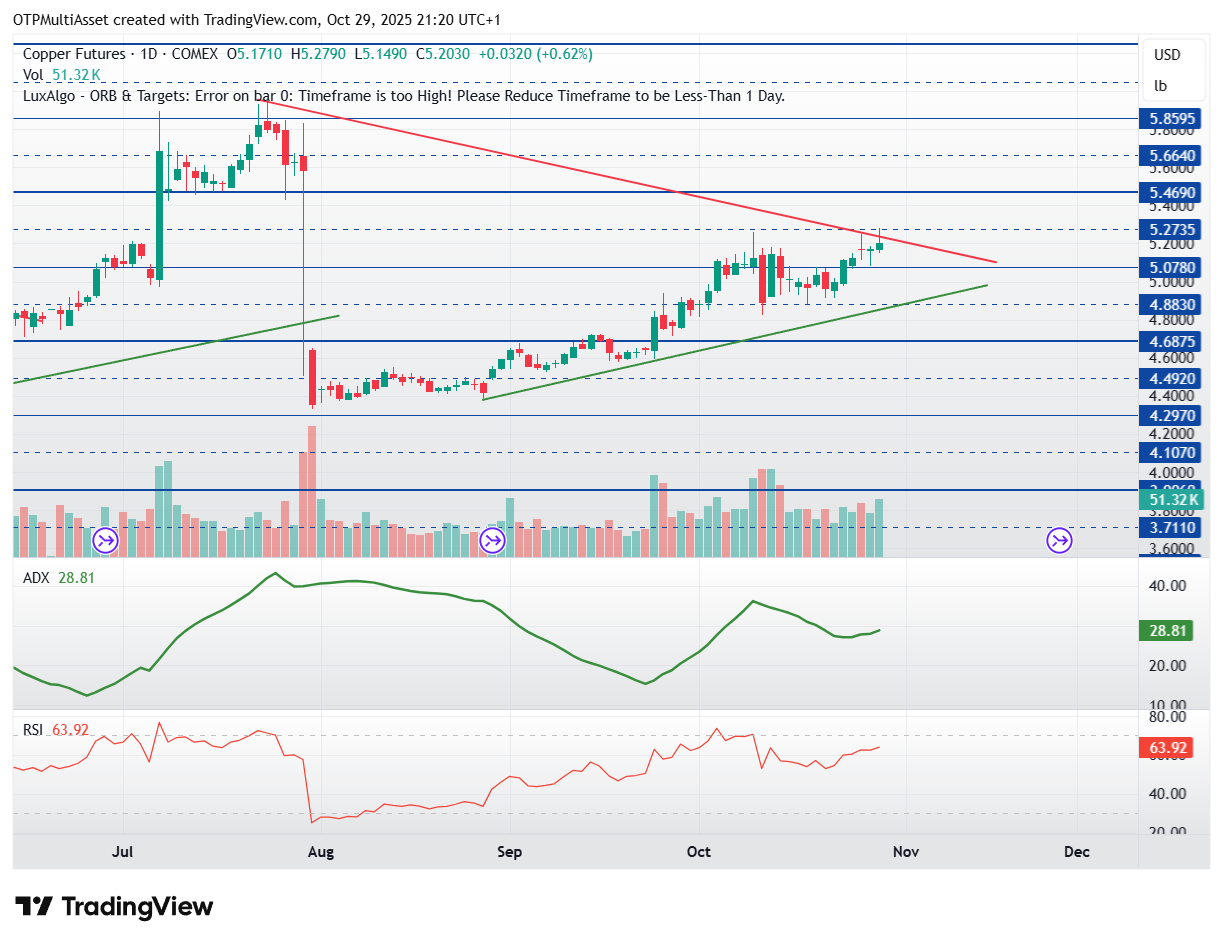Viewport: 1223px width, 944px height.
Task: Click the LuxAlgo ORB & Targets legend
Action: click(404, 96)
